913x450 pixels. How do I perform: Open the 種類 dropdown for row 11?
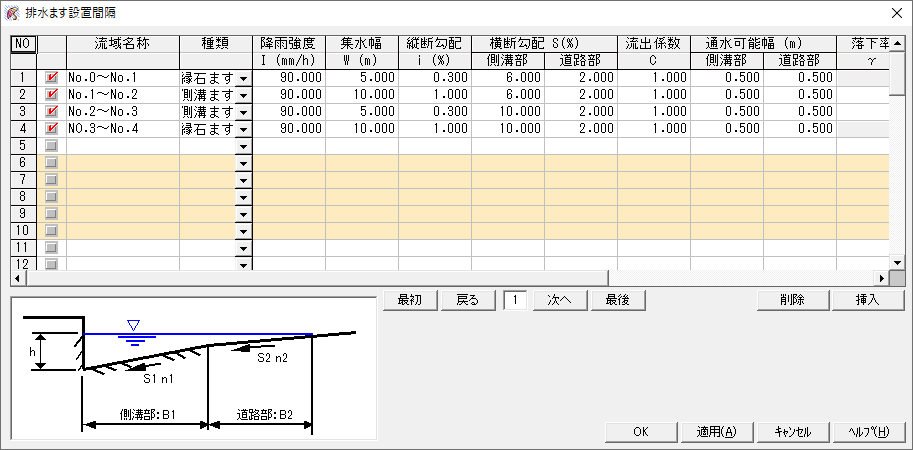tap(243, 247)
